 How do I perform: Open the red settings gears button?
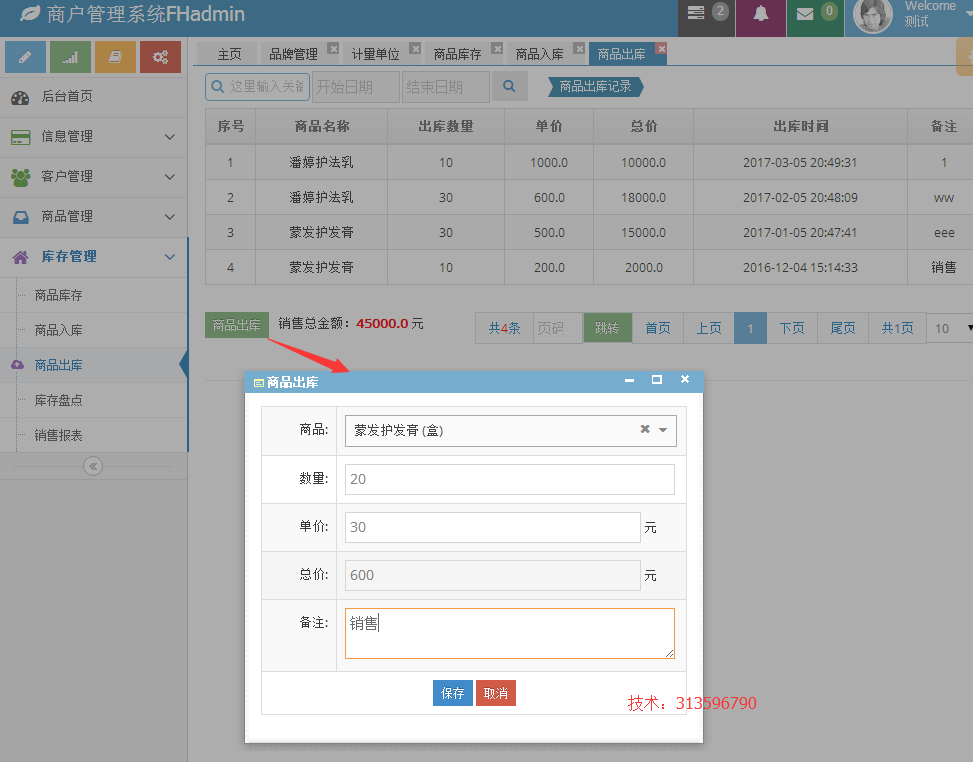[160, 57]
